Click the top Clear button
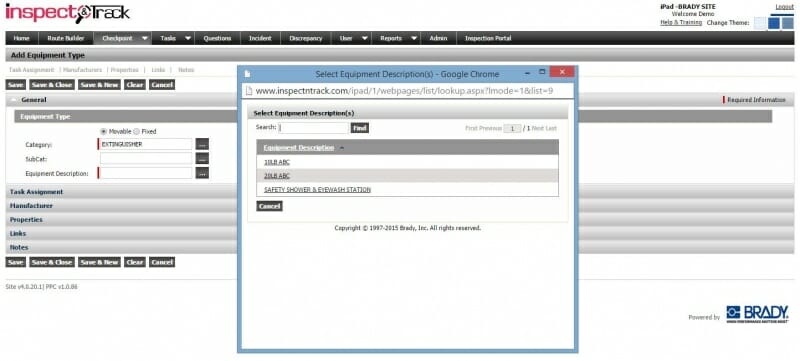This screenshot has height=361, width=800. click(x=135, y=85)
